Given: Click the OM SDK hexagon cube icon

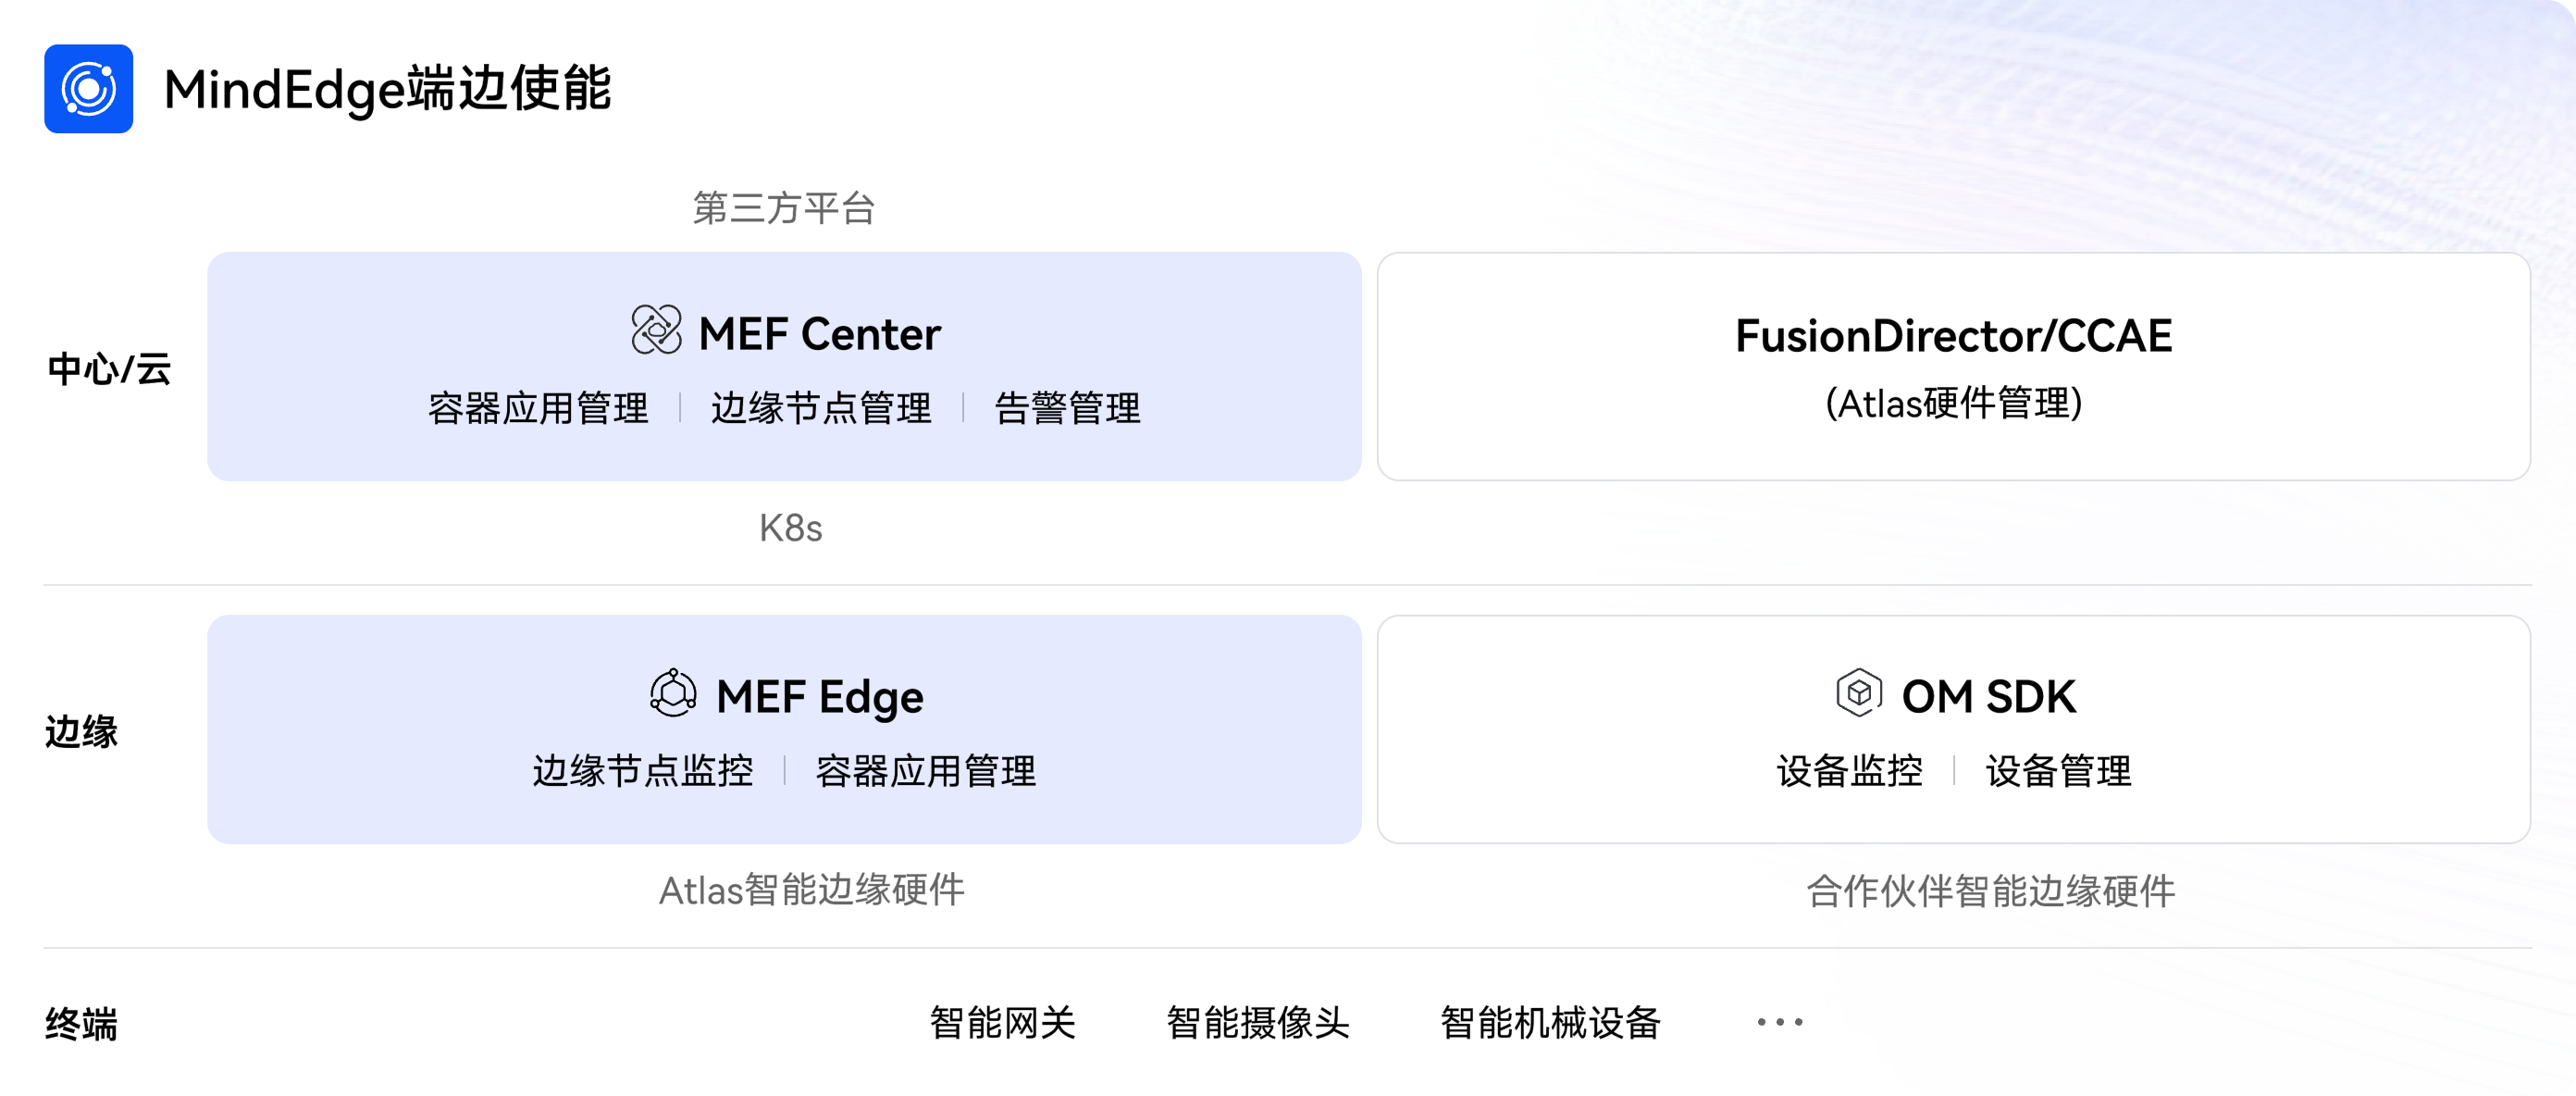Looking at the screenshot, I should point(1859,693).
